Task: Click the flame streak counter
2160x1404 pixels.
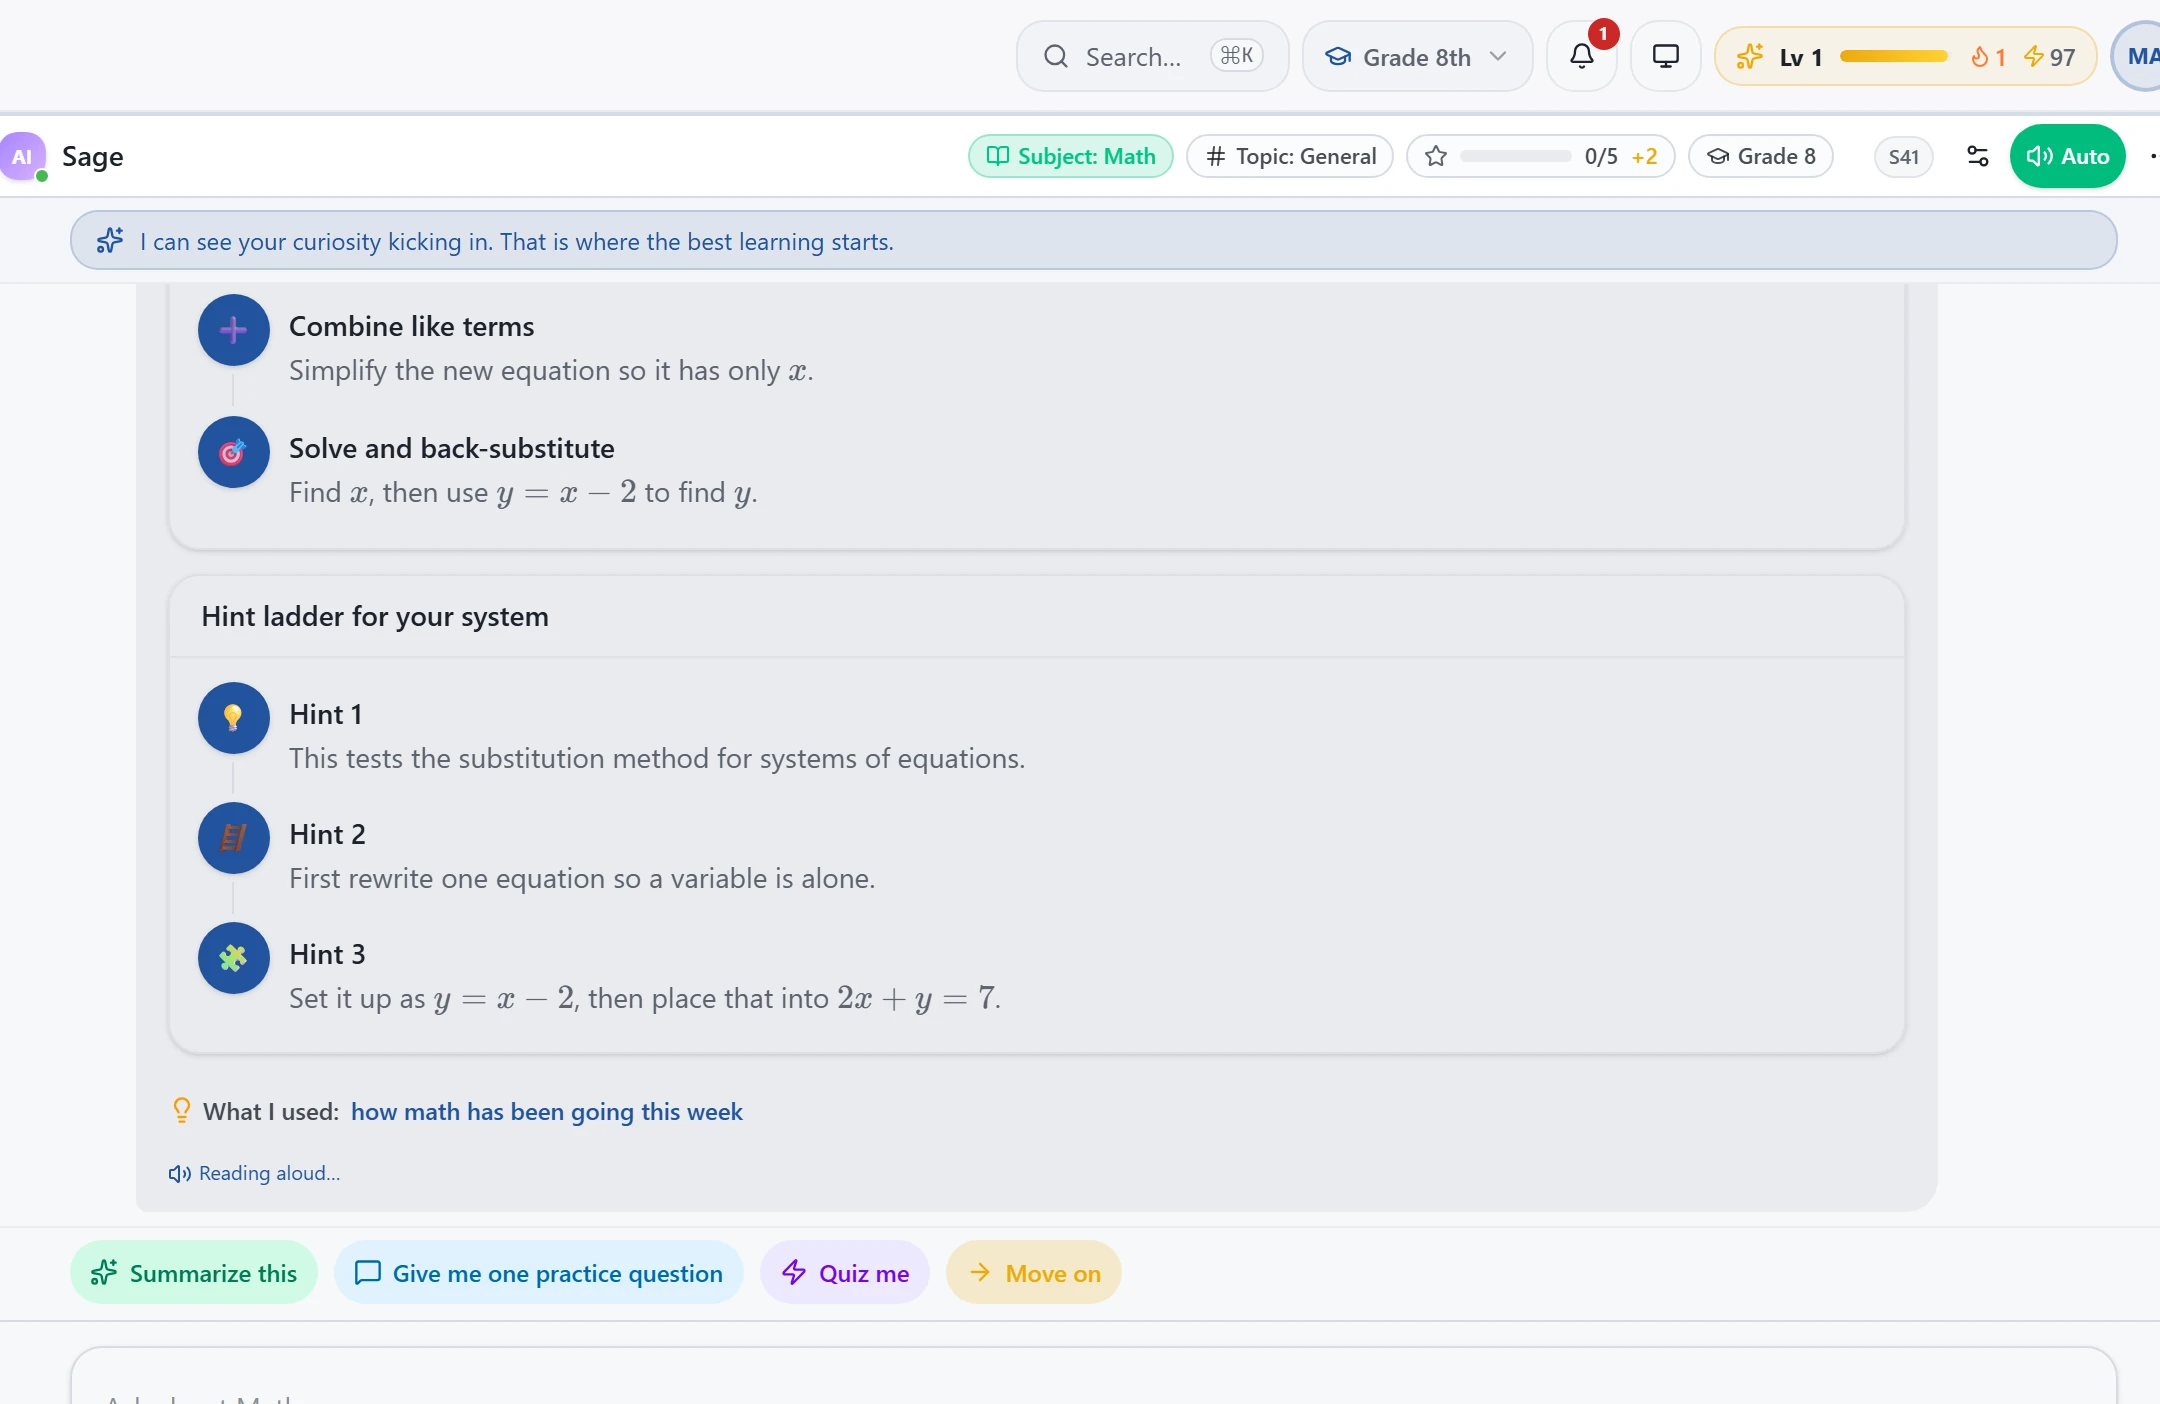Action: (x=1988, y=57)
